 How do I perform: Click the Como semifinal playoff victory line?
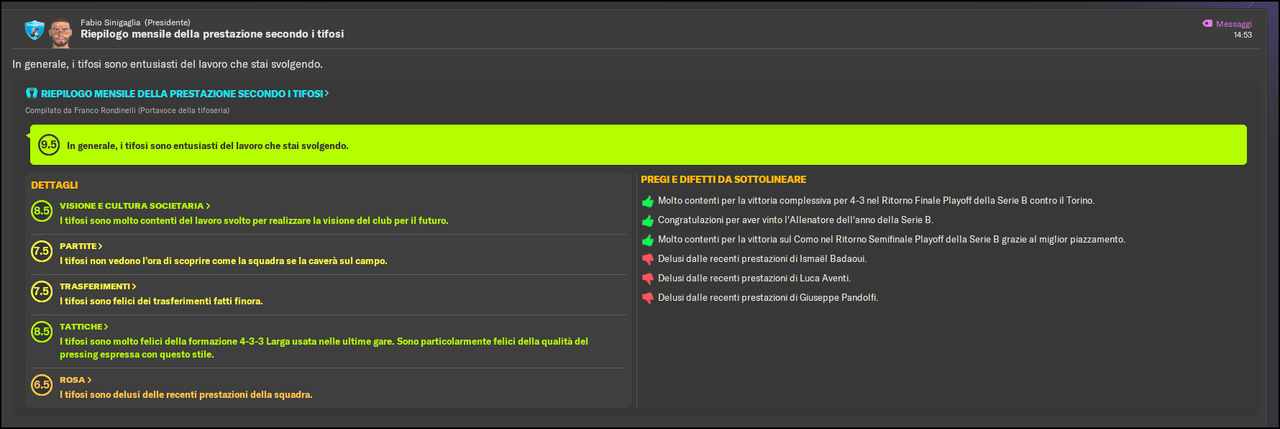[x=892, y=239]
